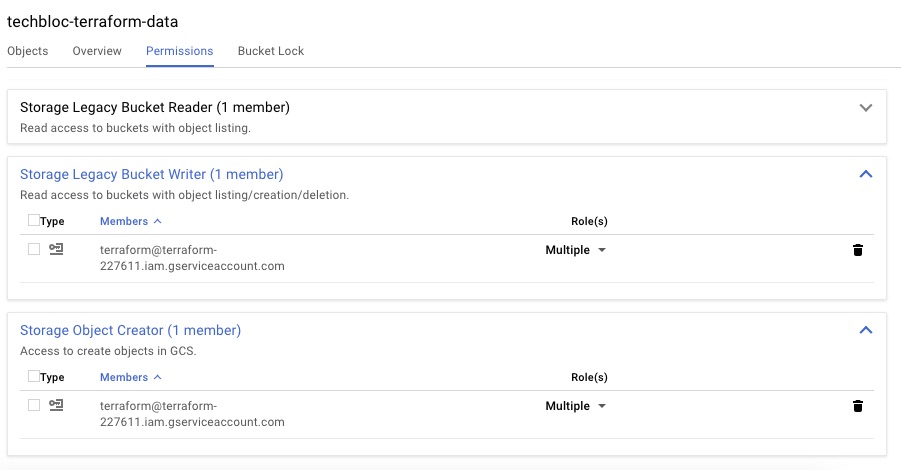Open the Overview tab
Screen dimensions: 901x470
[97, 51]
